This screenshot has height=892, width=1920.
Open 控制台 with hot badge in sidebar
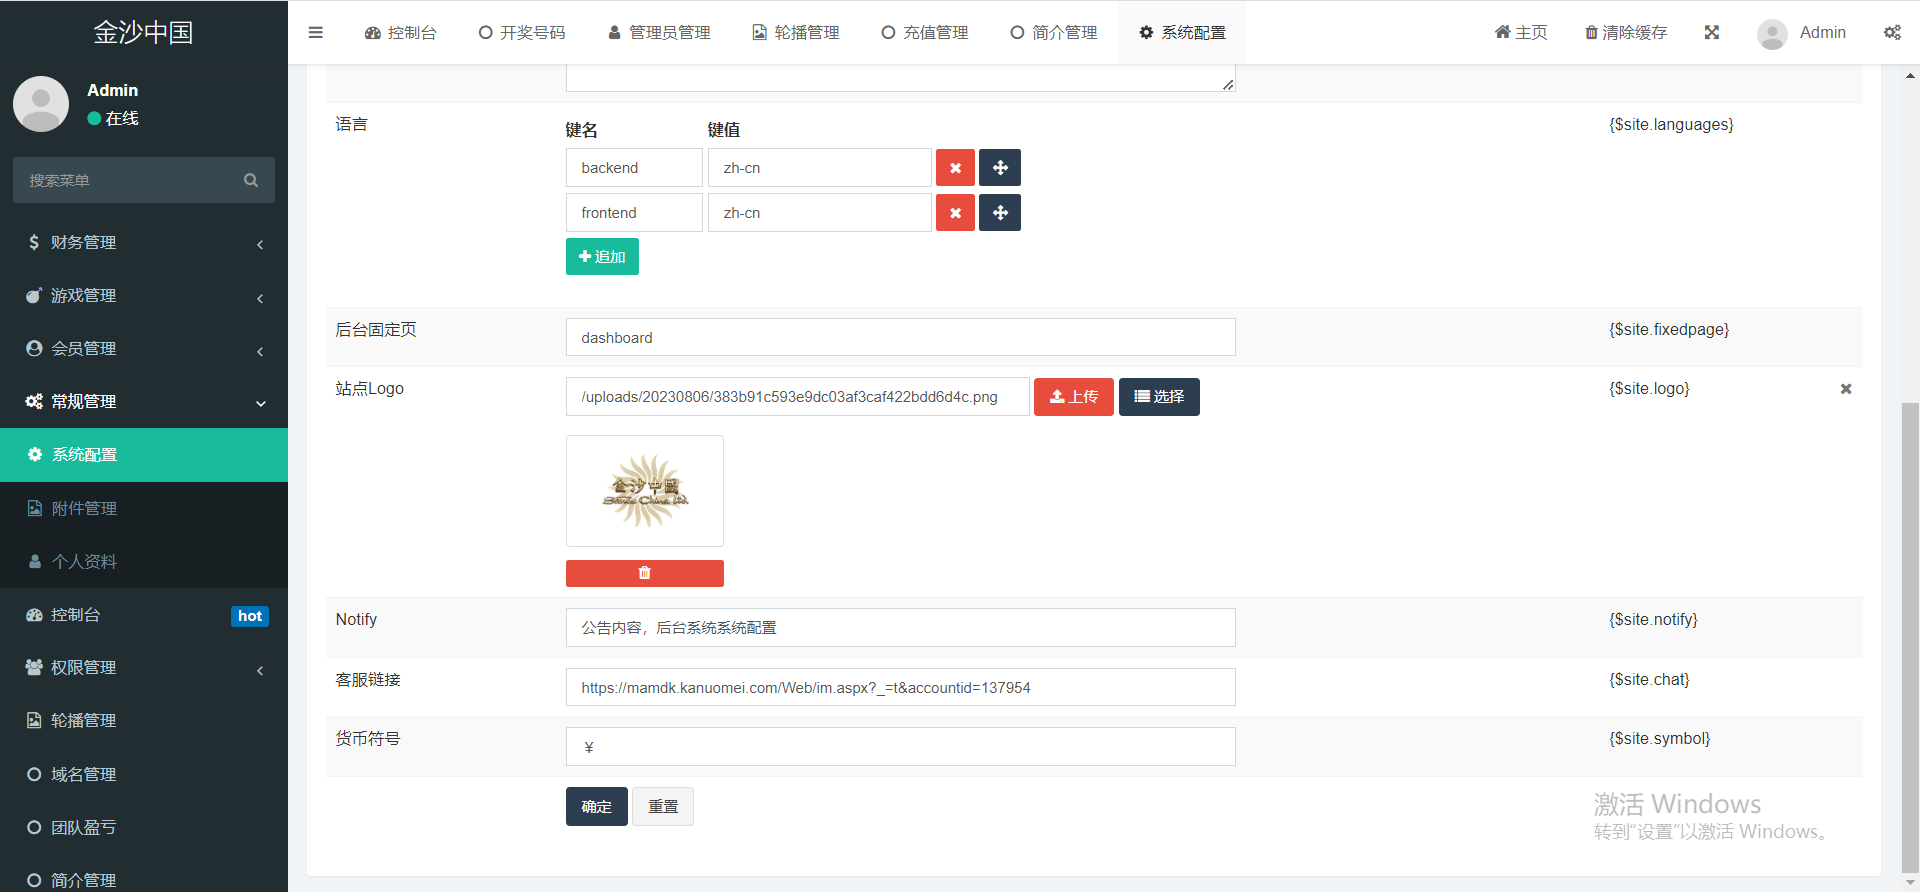[x=144, y=615]
